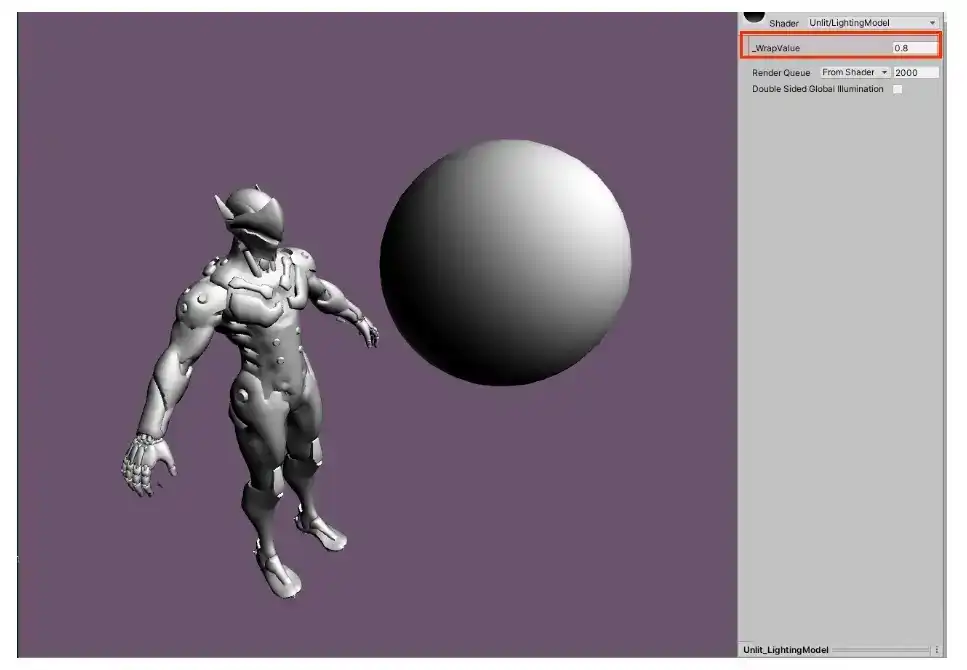Click the Render Queue value 2000 field

click(916, 72)
